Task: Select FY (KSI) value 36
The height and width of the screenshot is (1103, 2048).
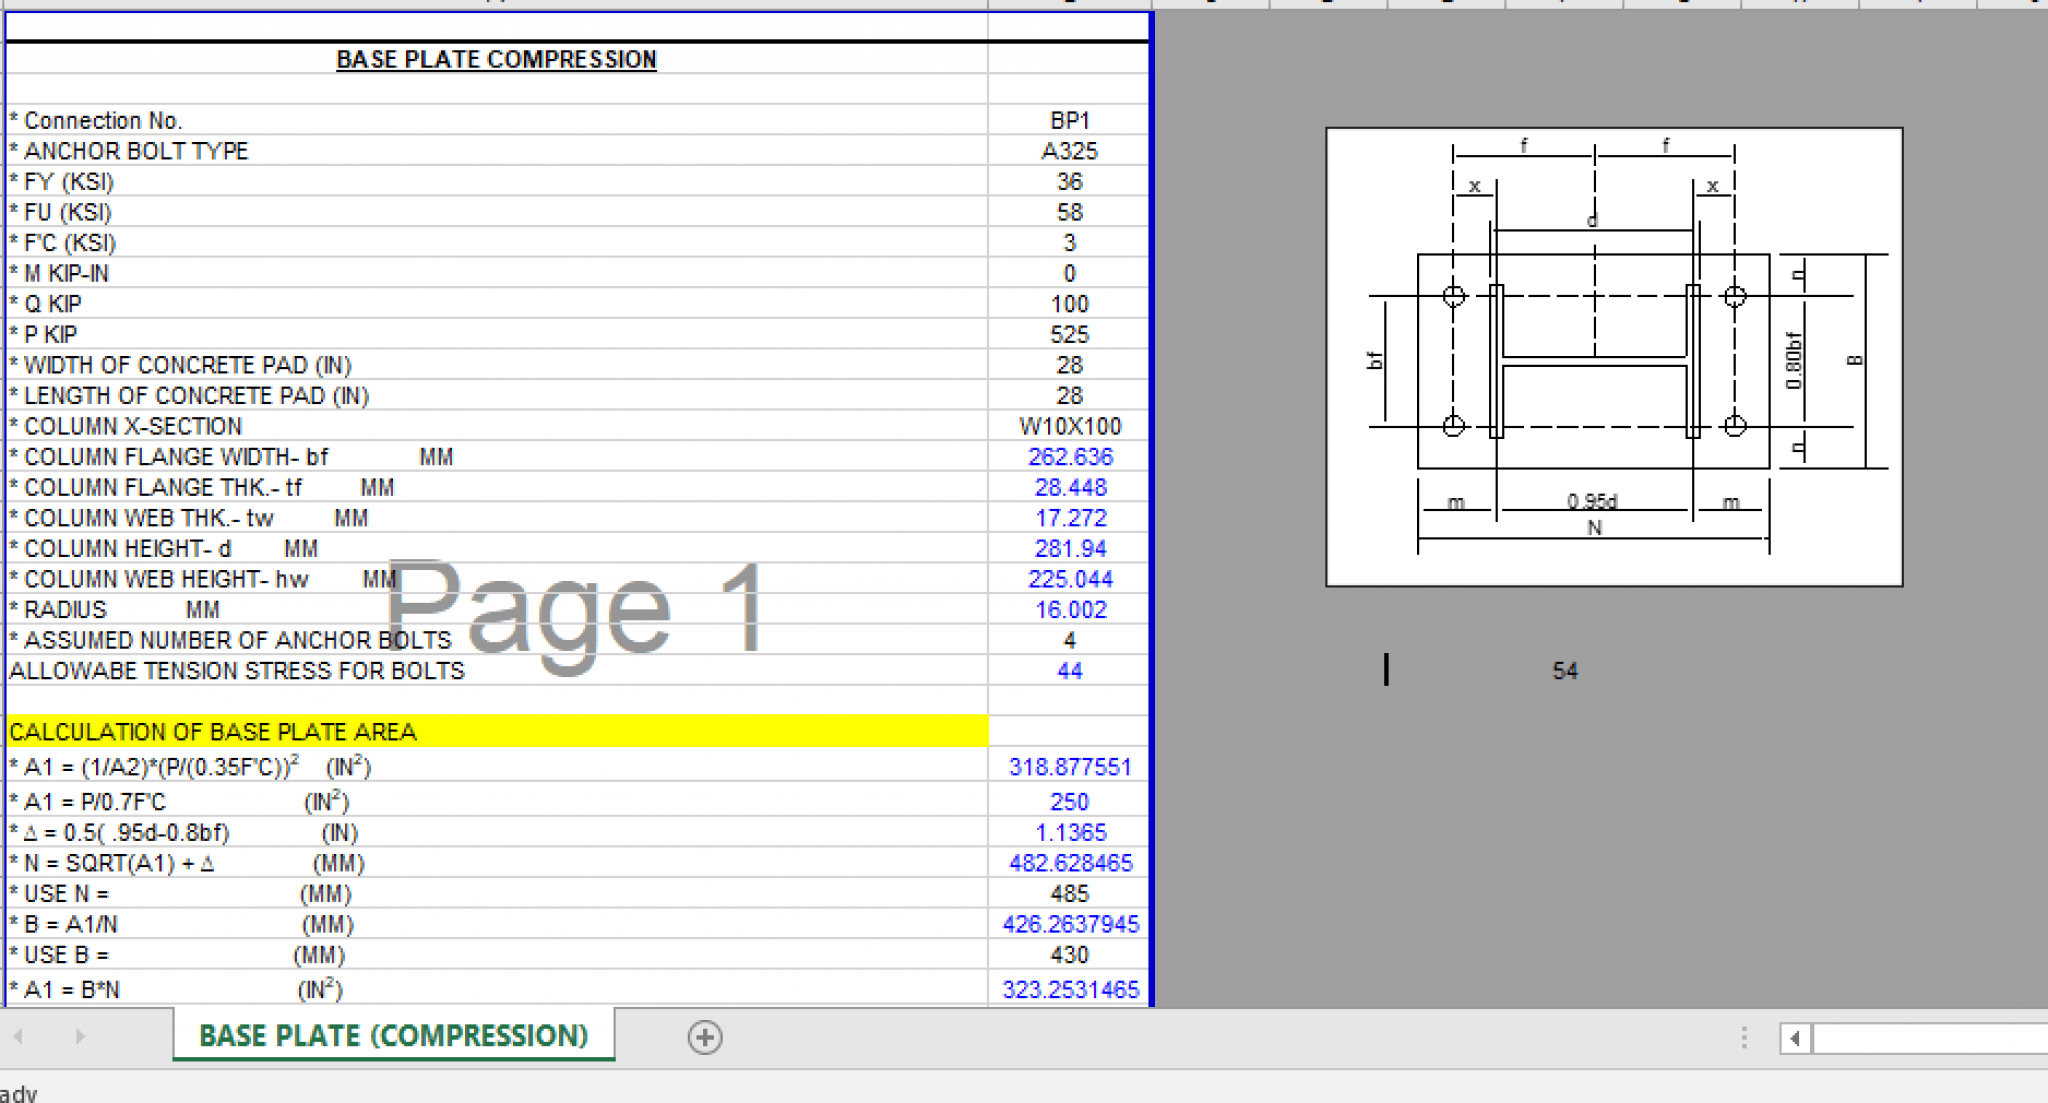Action: [x=1069, y=181]
